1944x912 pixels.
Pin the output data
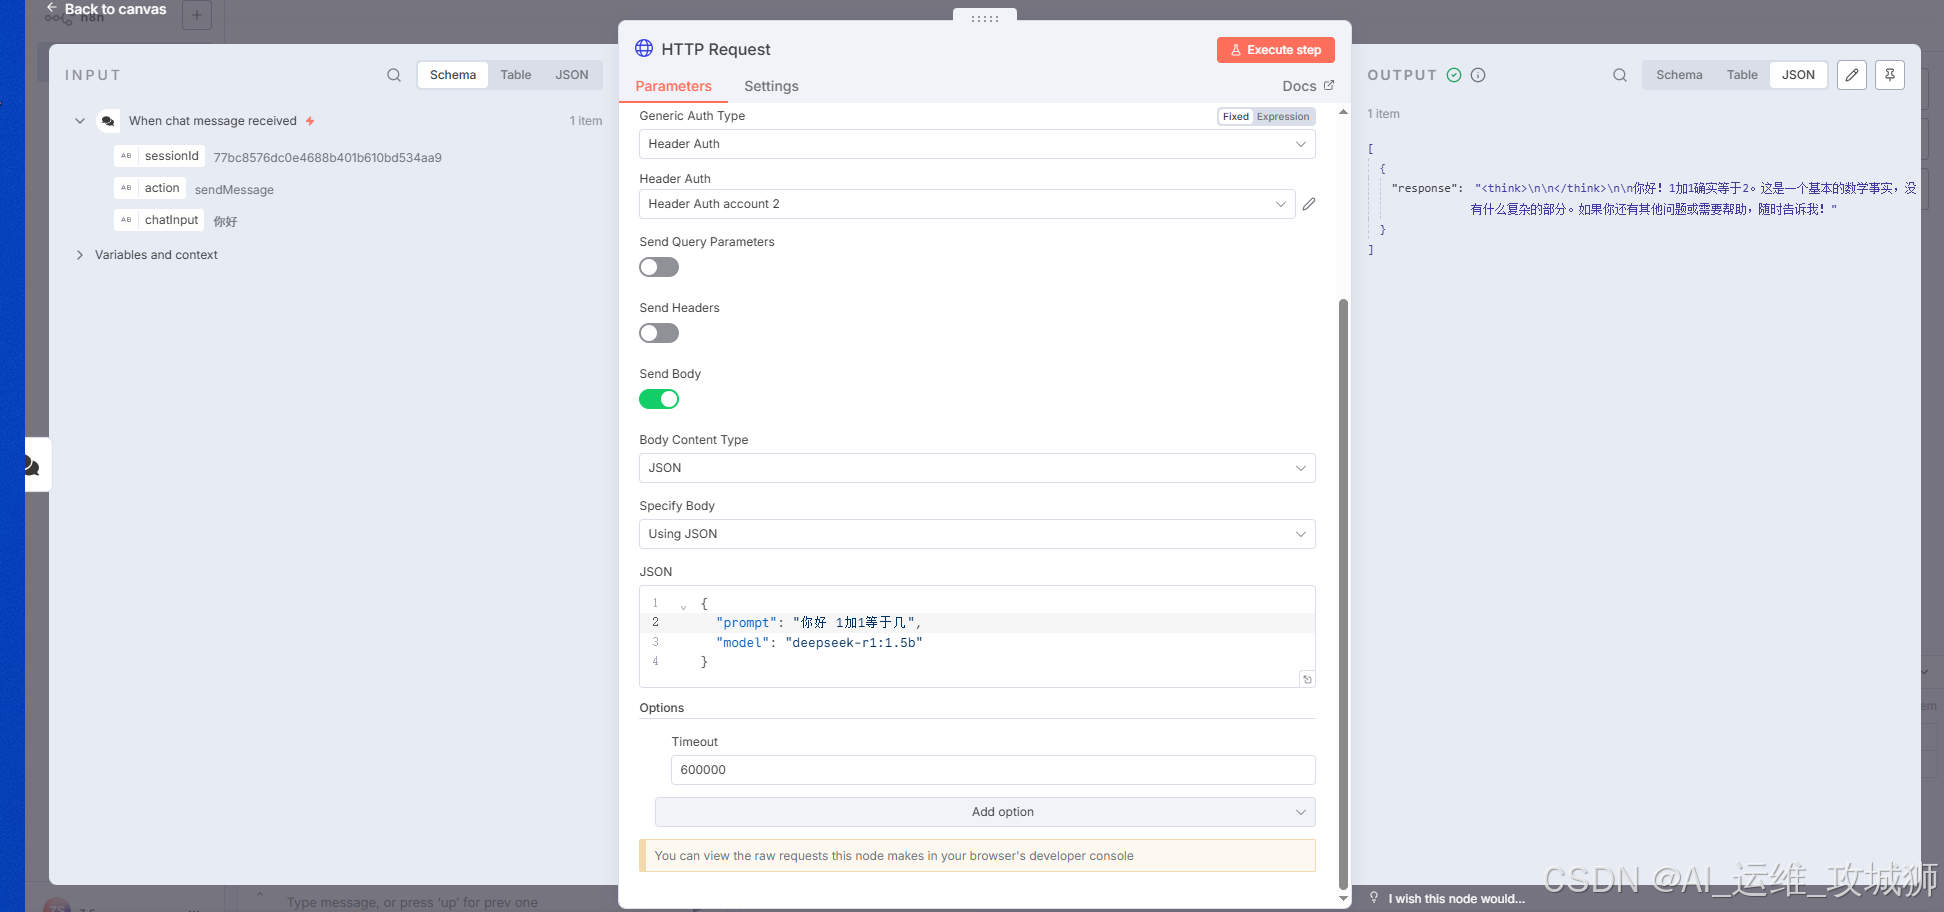click(1890, 75)
